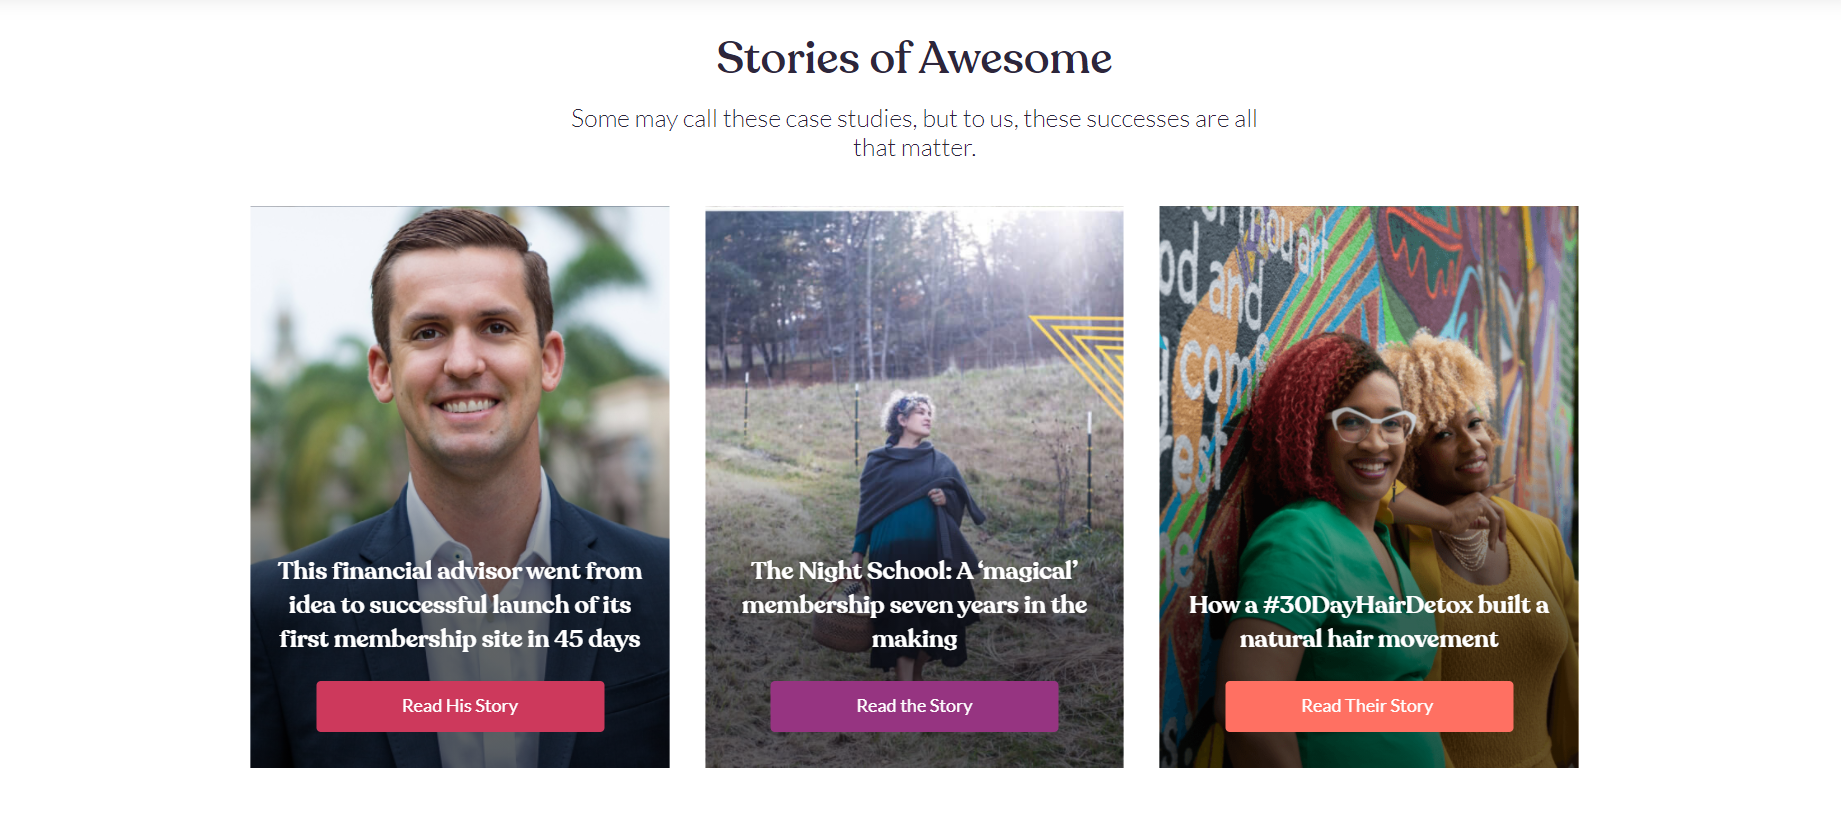Click the pink Read His Story CTA

[x=460, y=706]
